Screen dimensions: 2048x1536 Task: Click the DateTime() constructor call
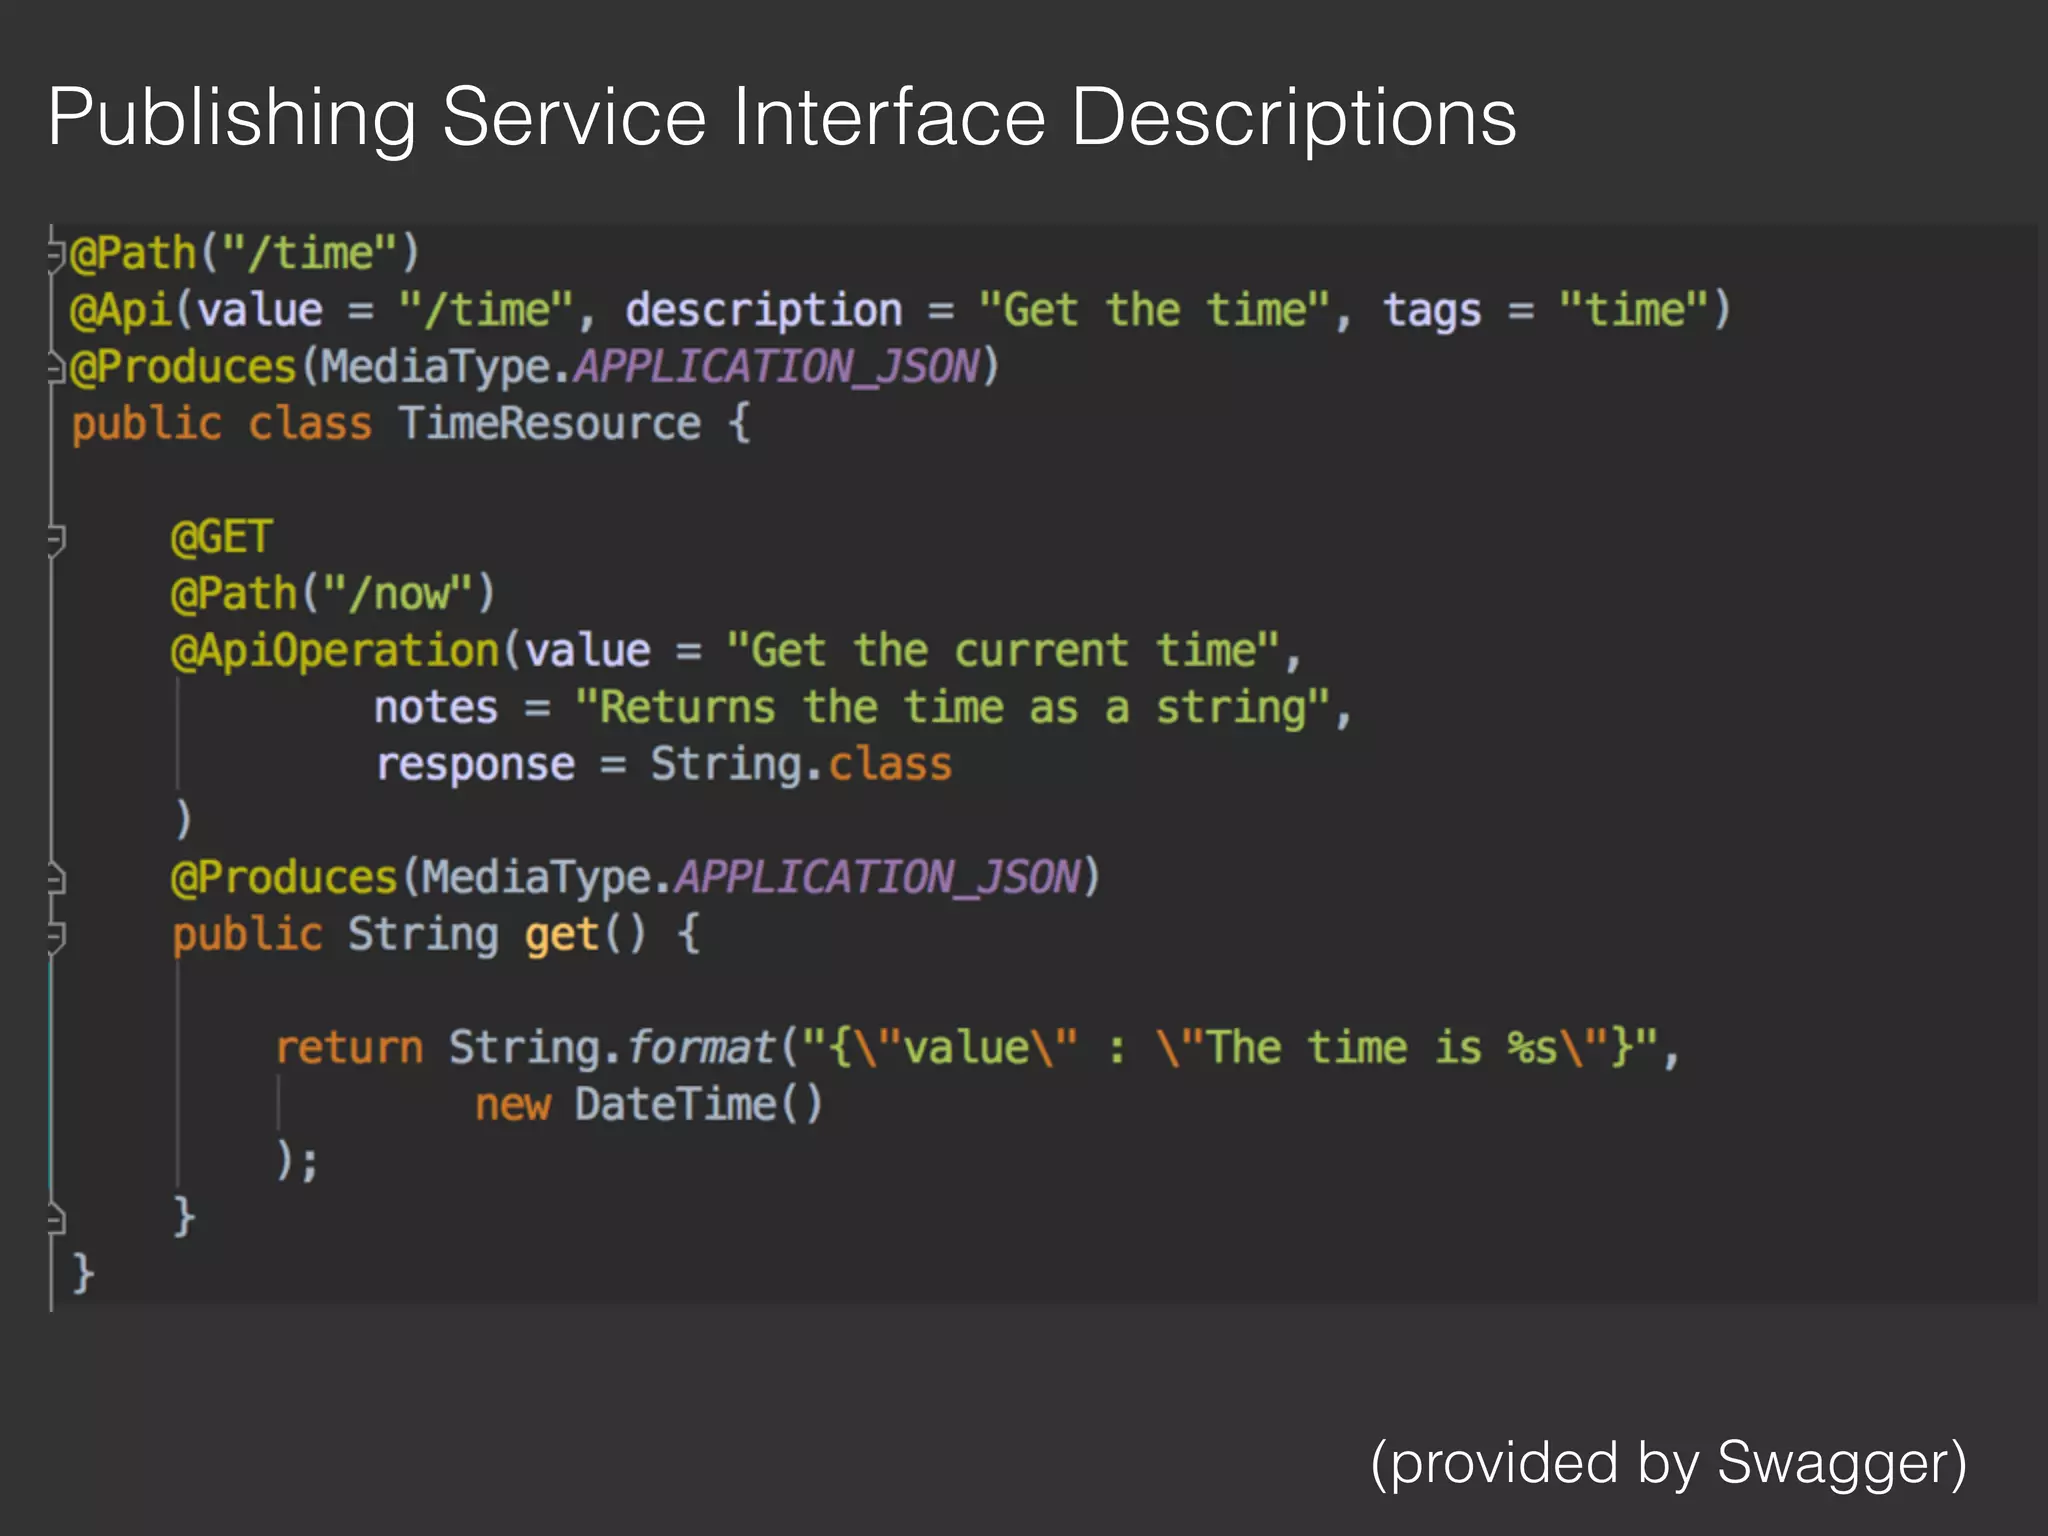click(699, 1104)
